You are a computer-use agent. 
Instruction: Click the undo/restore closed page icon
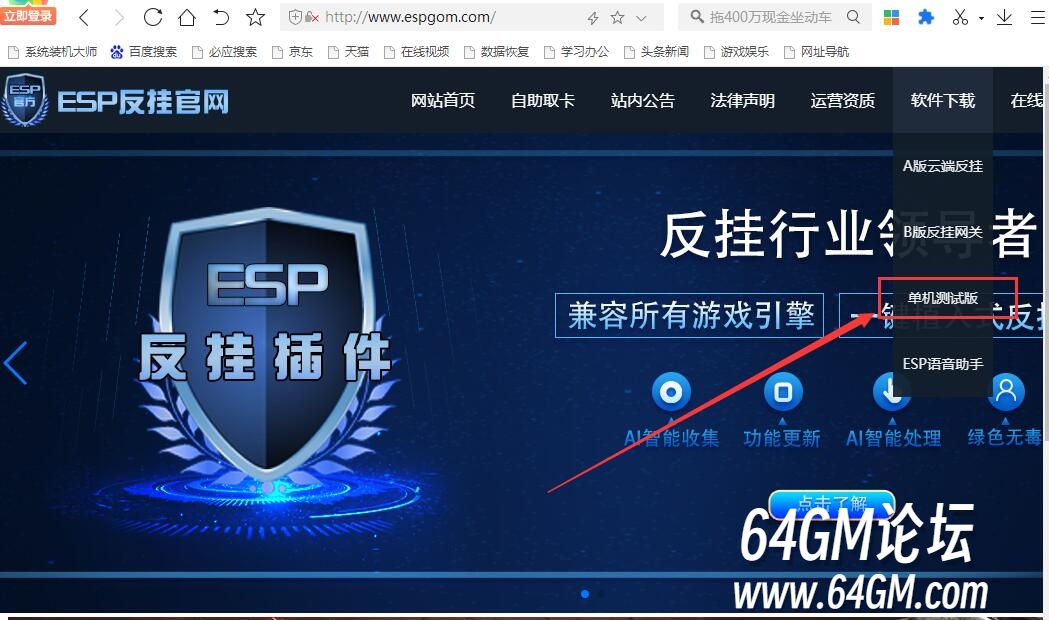pyautogui.click(x=221, y=17)
